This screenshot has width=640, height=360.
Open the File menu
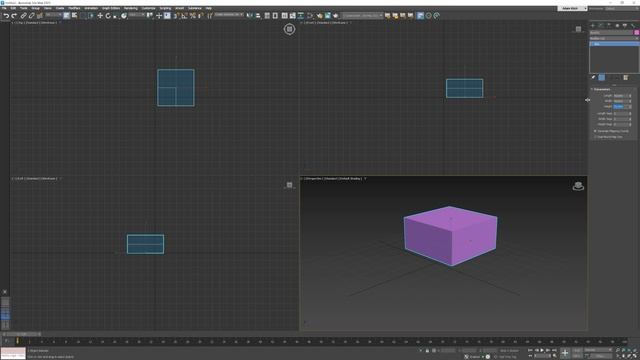(x=4, y=8)
